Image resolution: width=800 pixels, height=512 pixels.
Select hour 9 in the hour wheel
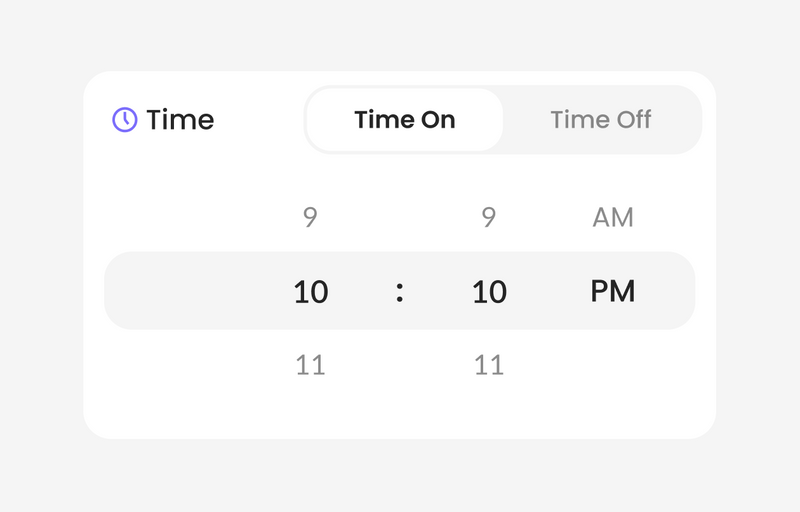click(x=310, y=217)
